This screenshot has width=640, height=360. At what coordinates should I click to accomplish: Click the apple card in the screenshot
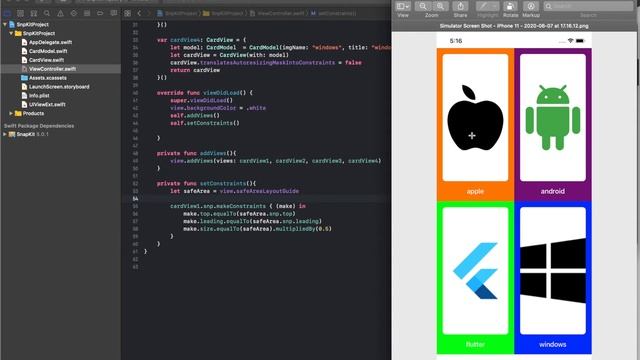click(x=475, y=124)
